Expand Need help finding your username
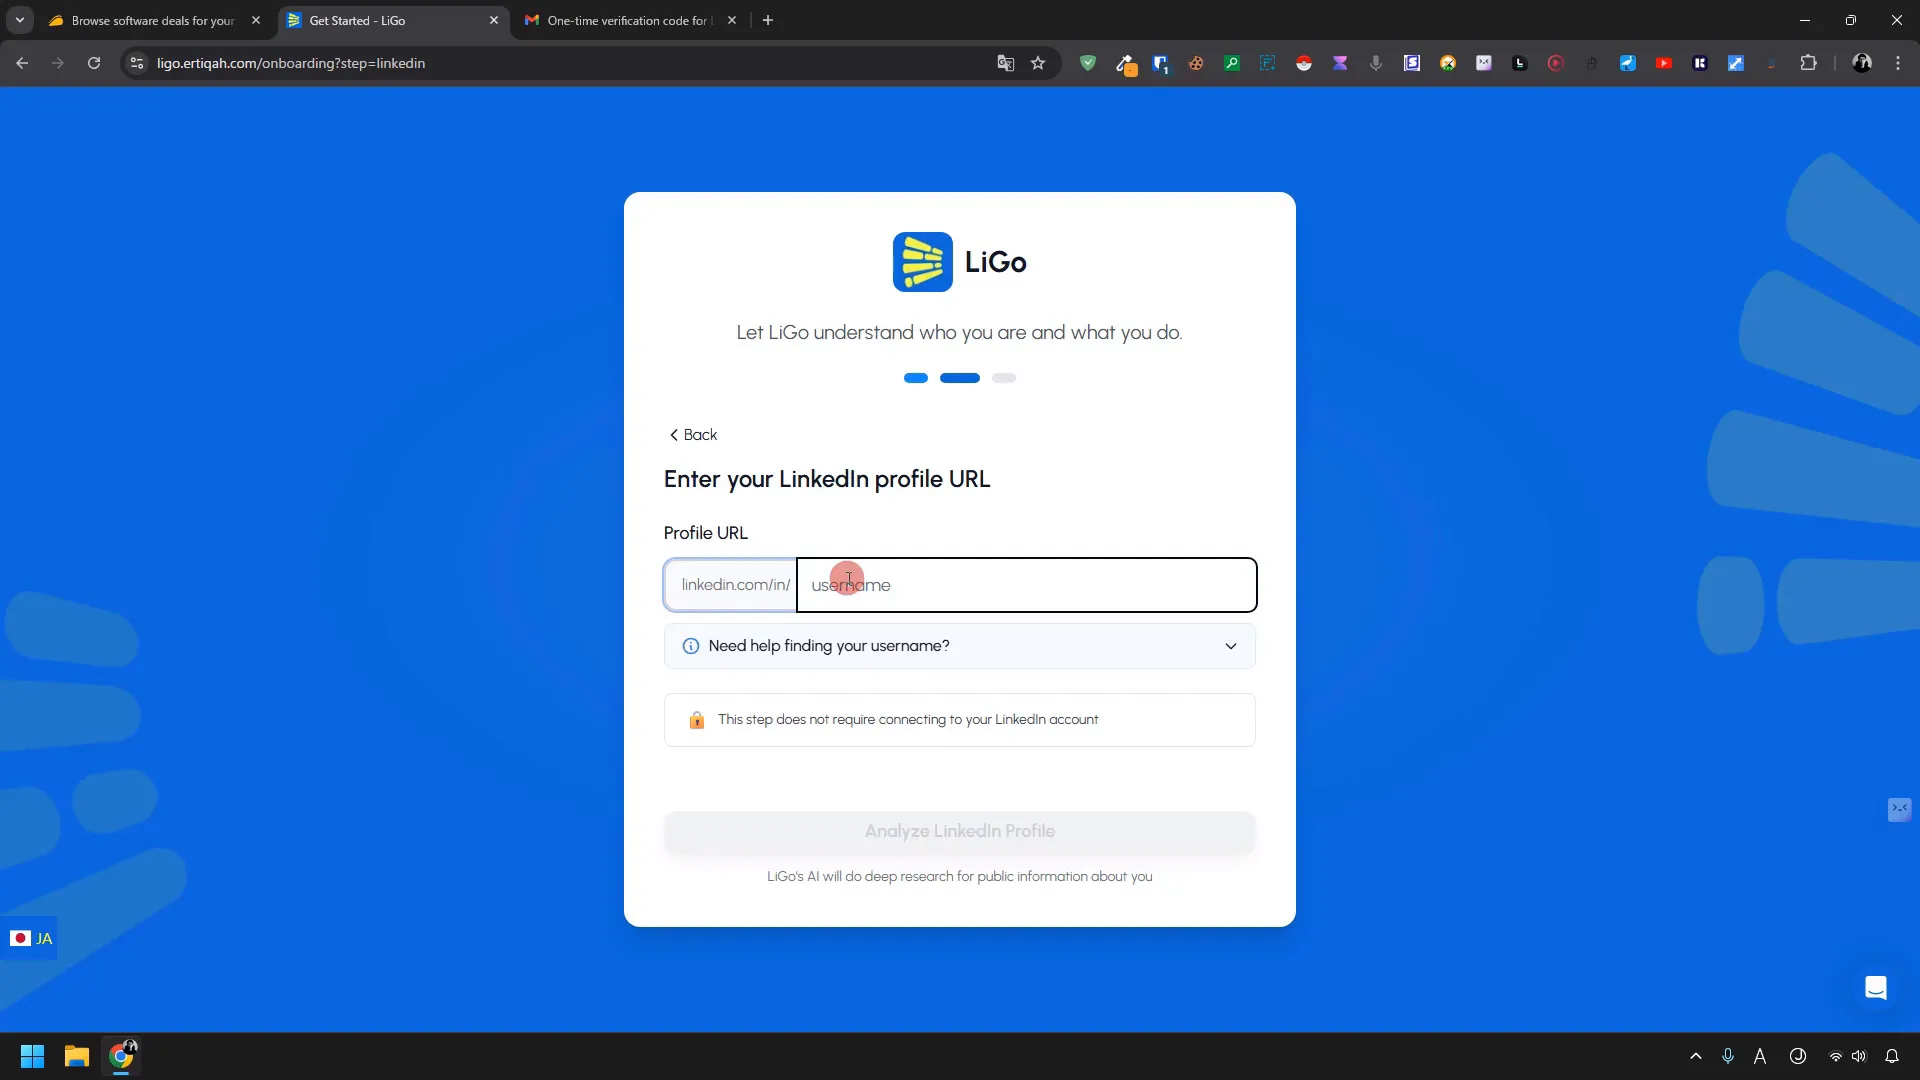The width and height of the screenshot is (1920, 1080). pyautogui.click(x=960, y=646)
